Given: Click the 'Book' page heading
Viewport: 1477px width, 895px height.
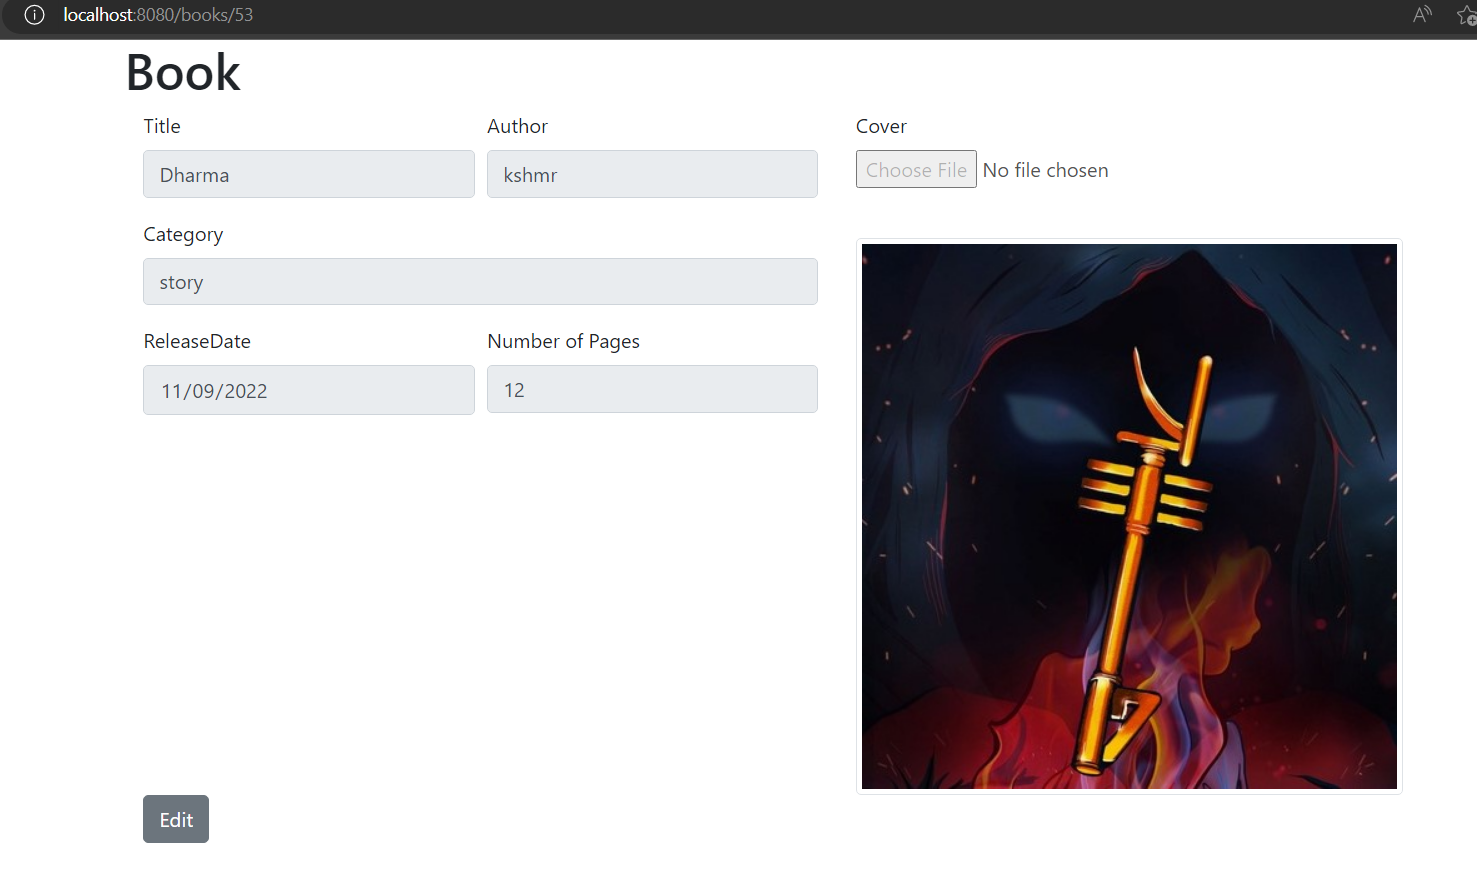Looking at the screenshot, I should tap(183, 72).
